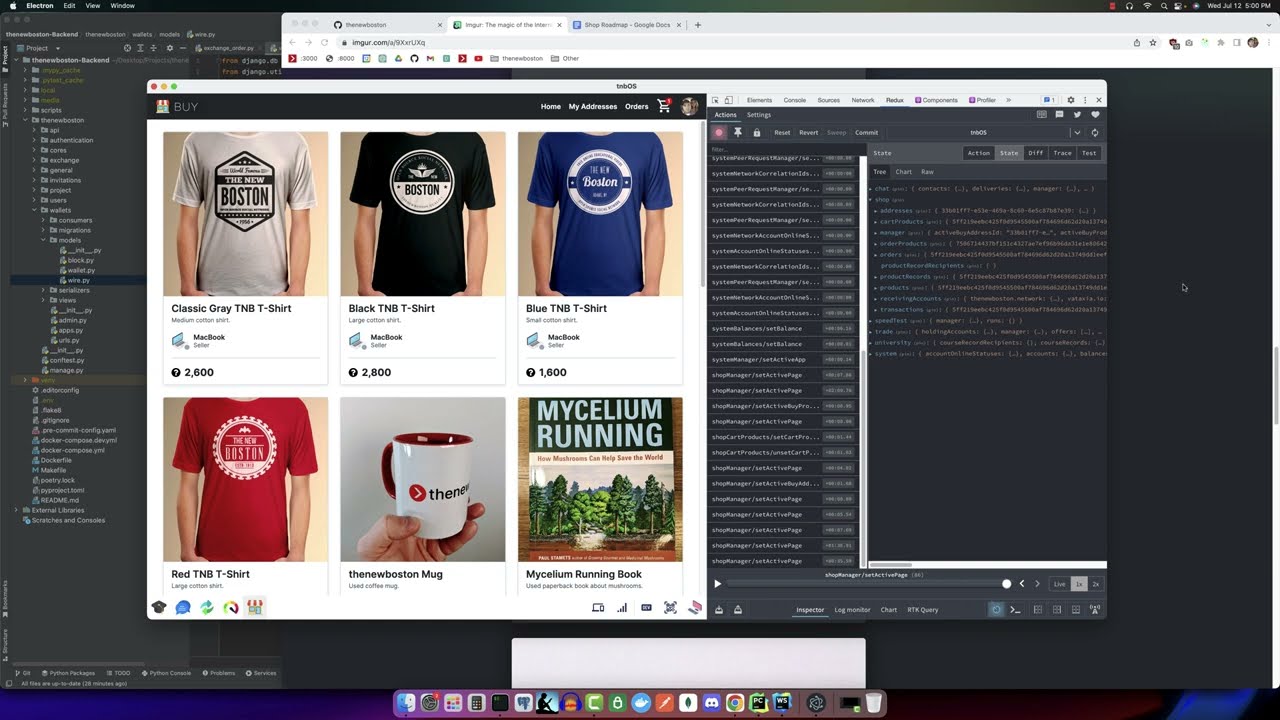Image resolution: width=1280 pixels, height=720 pixels.
Task: Switch state view to Raw
Action: [927, 172]
